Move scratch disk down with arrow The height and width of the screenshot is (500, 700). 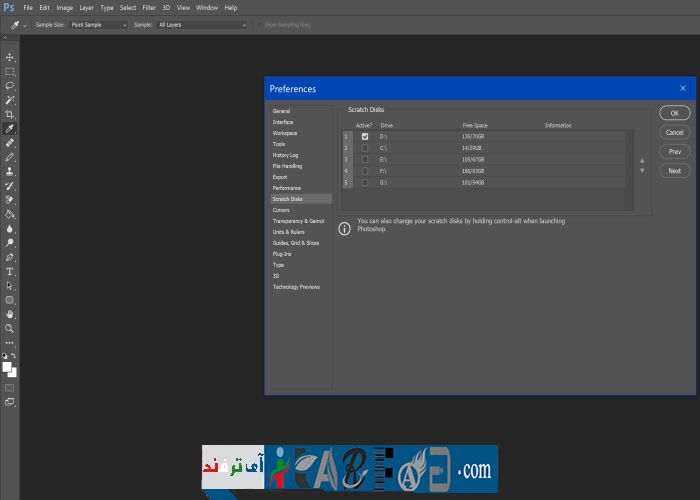pos(642,171)
